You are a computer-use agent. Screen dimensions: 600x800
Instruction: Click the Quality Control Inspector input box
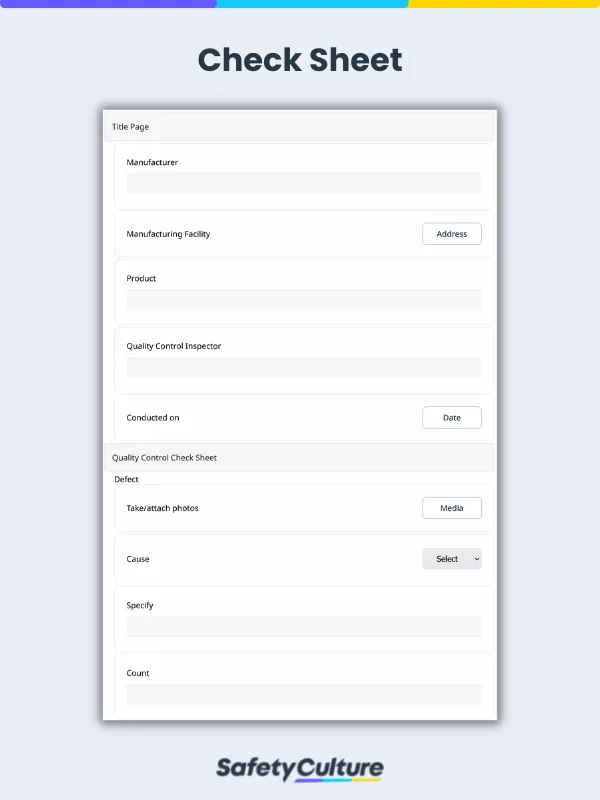coord(304,367)
